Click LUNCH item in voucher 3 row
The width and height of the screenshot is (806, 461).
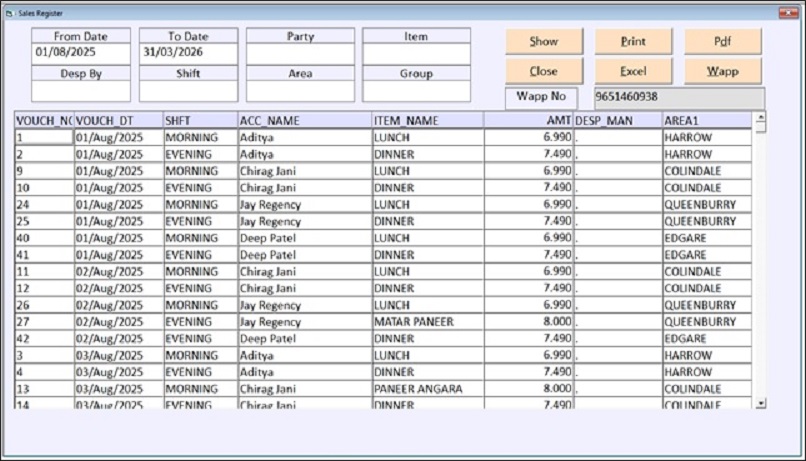point(428,356)
